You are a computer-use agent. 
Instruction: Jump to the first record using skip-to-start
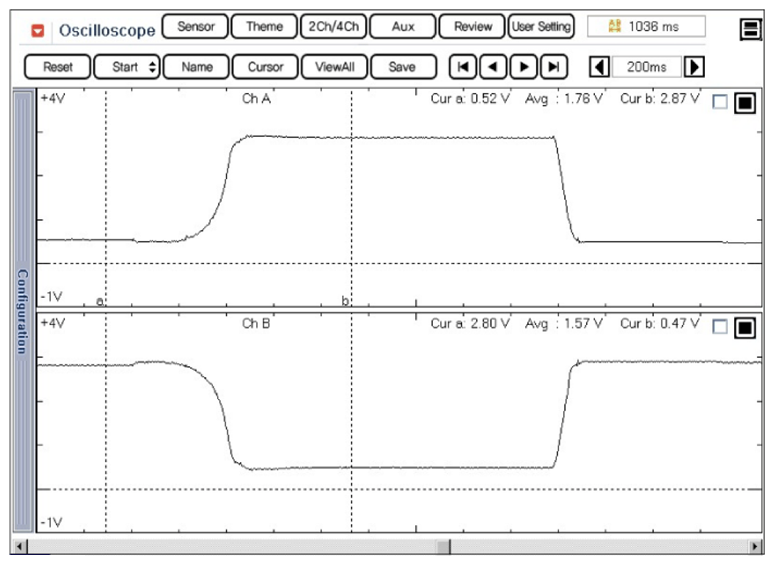[463, 67]
